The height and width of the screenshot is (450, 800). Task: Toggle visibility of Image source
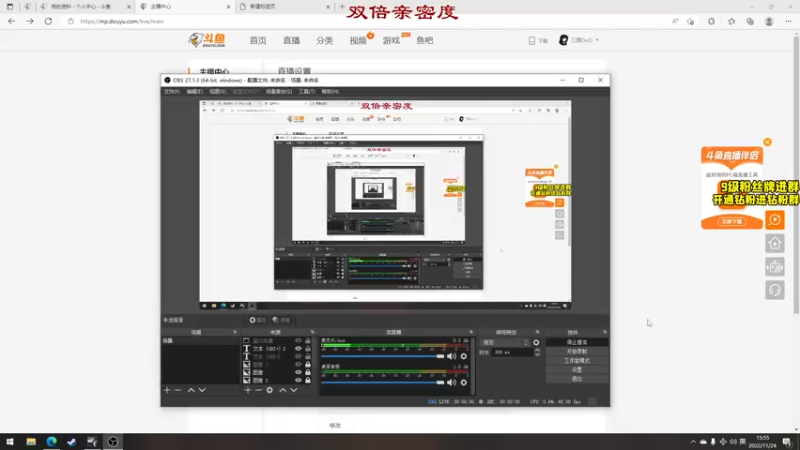coord(298,372)
